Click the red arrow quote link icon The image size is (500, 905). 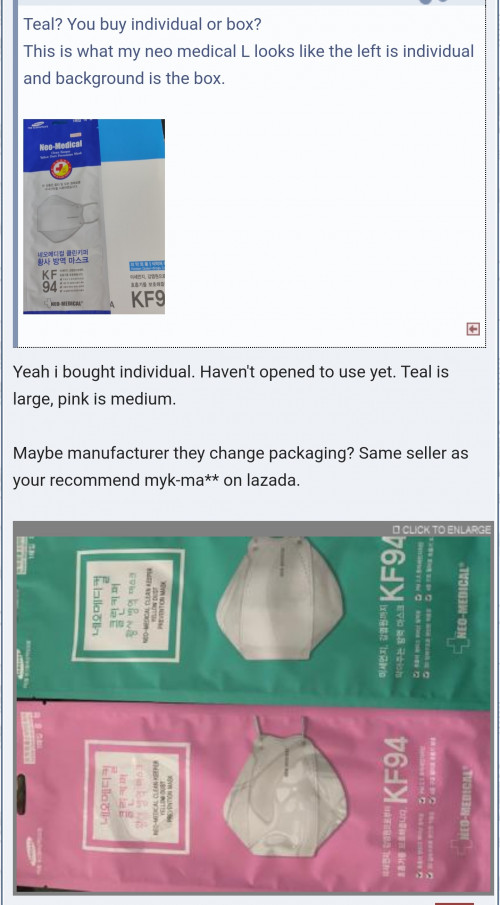[x=473, y=329]
